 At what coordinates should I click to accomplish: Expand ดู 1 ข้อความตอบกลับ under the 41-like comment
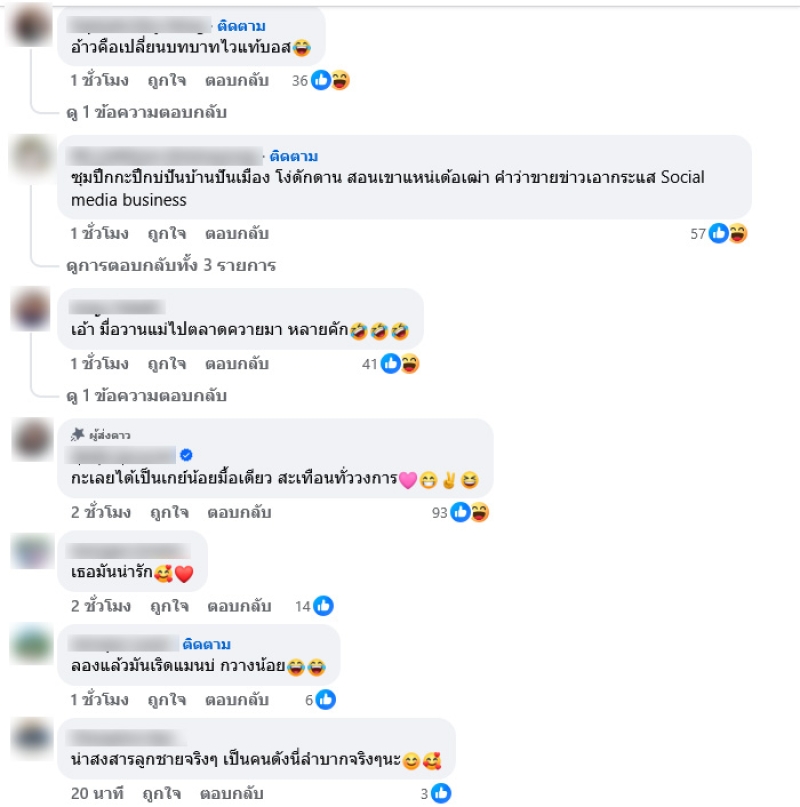(x=147, y=396)
